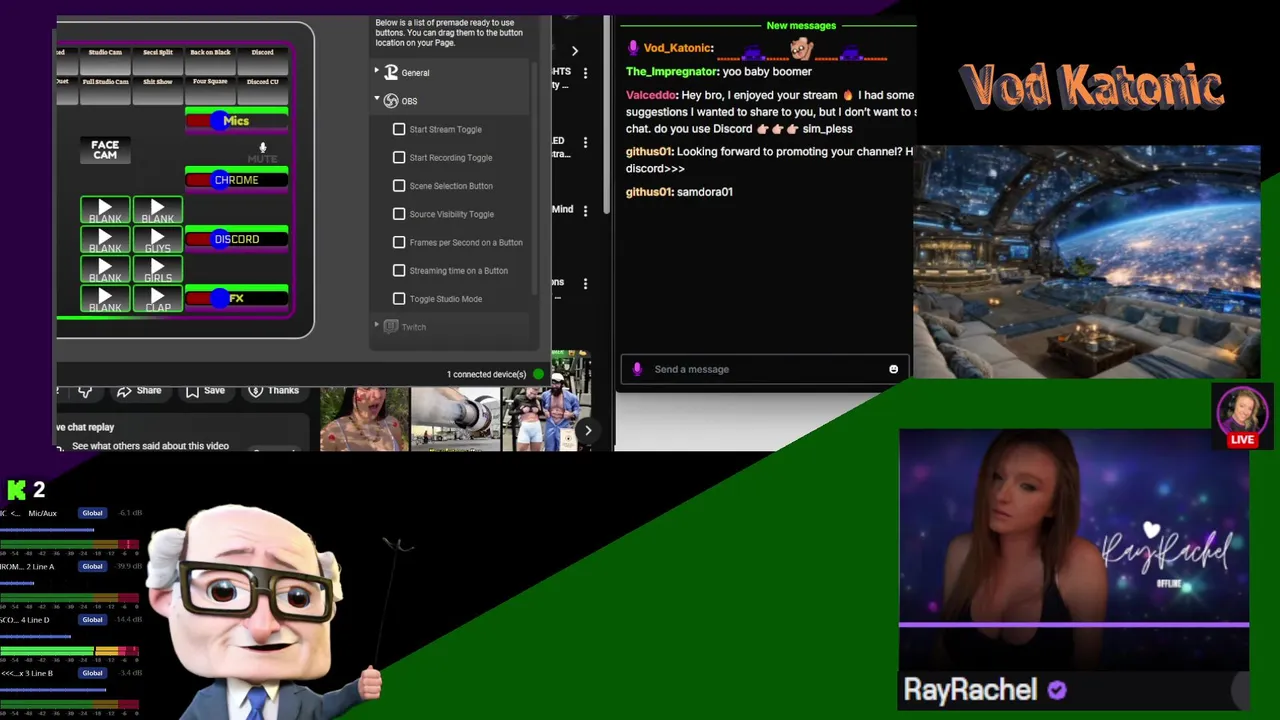The image size is (1280, 720).
Task: Click the General category logo icon
Action: [391, 72]
